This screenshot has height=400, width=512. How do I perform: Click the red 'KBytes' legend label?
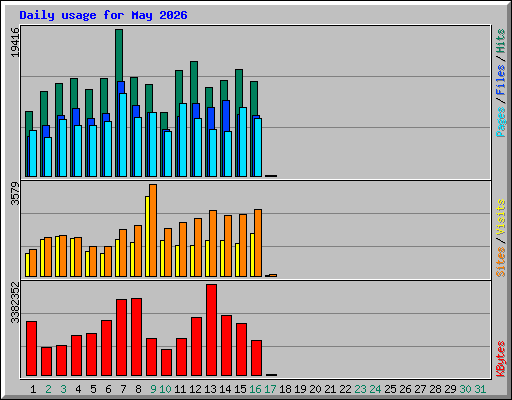500,359
